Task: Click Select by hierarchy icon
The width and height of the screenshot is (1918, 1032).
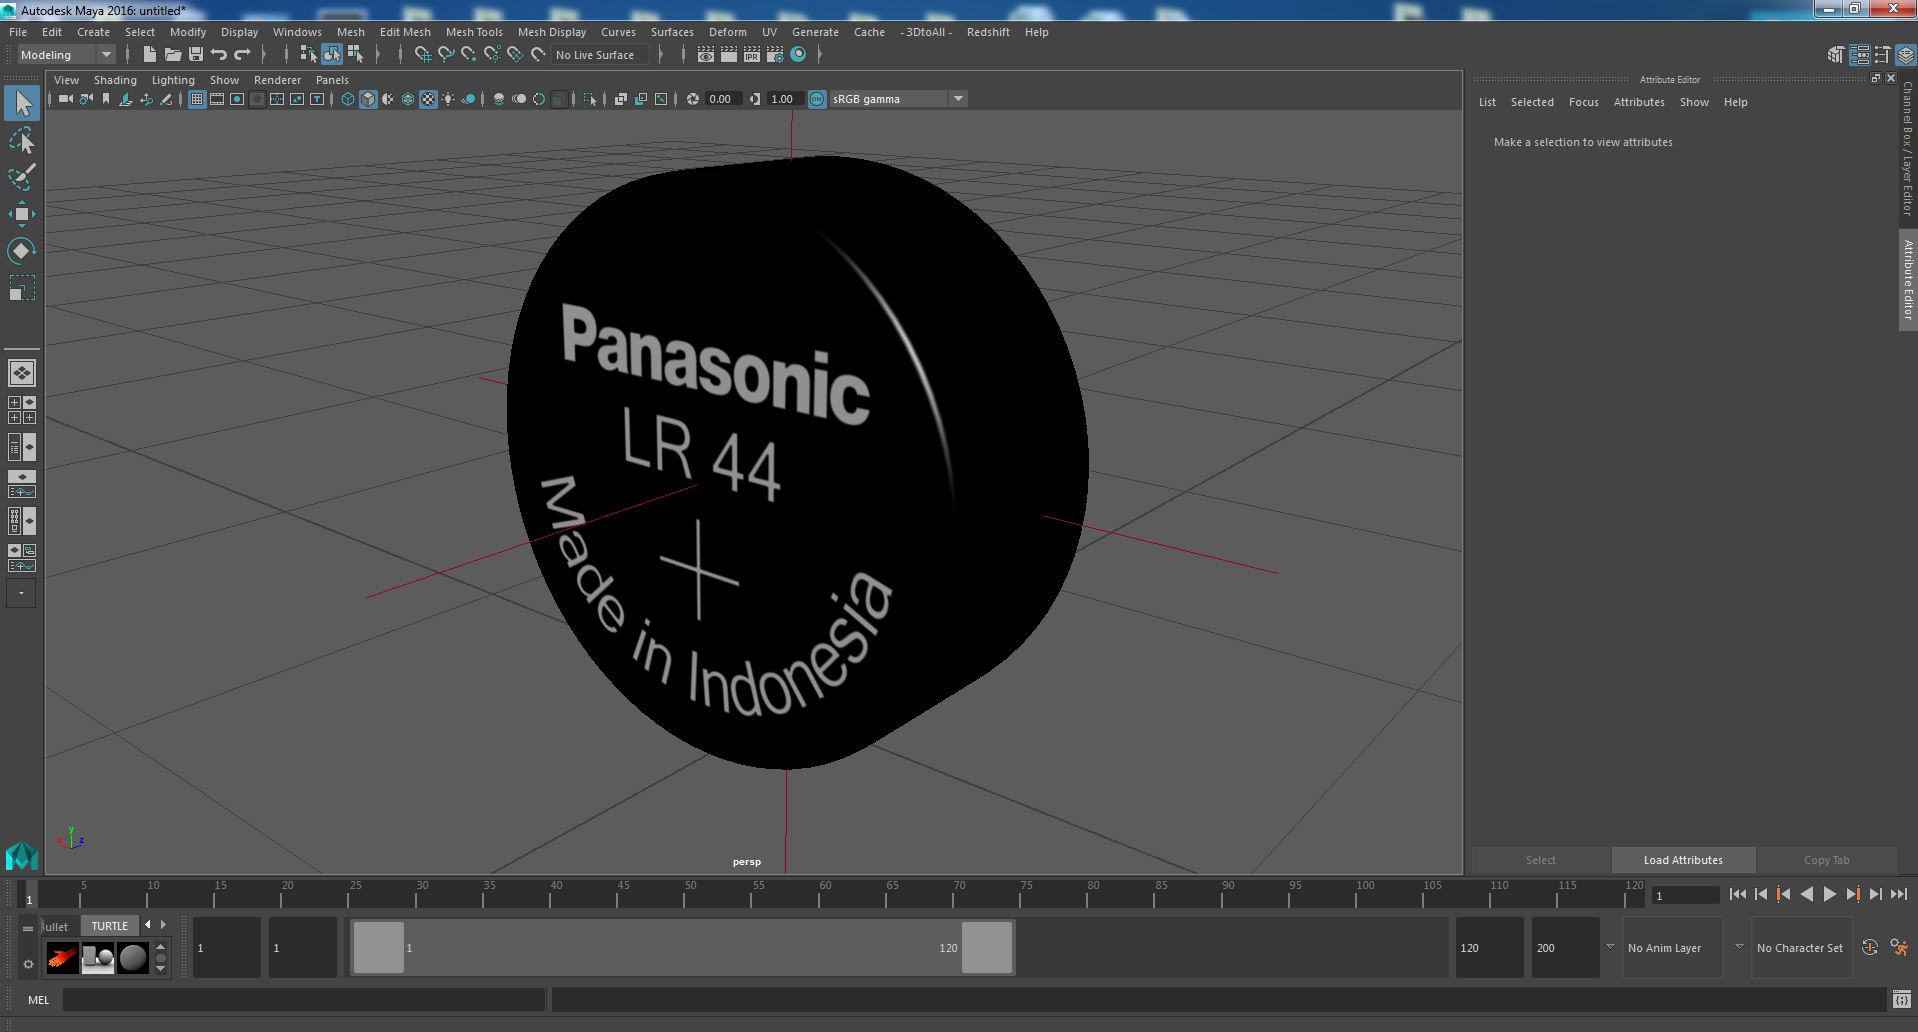Action: click(x=308, y=55)
